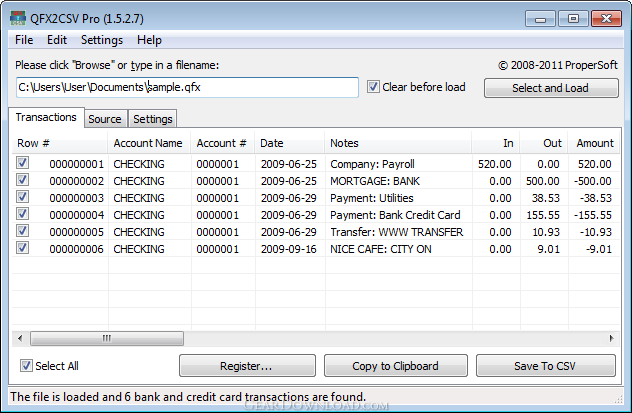
Task: Select the 'Payment: Utilities' notes cell
Action: [372, 198]
